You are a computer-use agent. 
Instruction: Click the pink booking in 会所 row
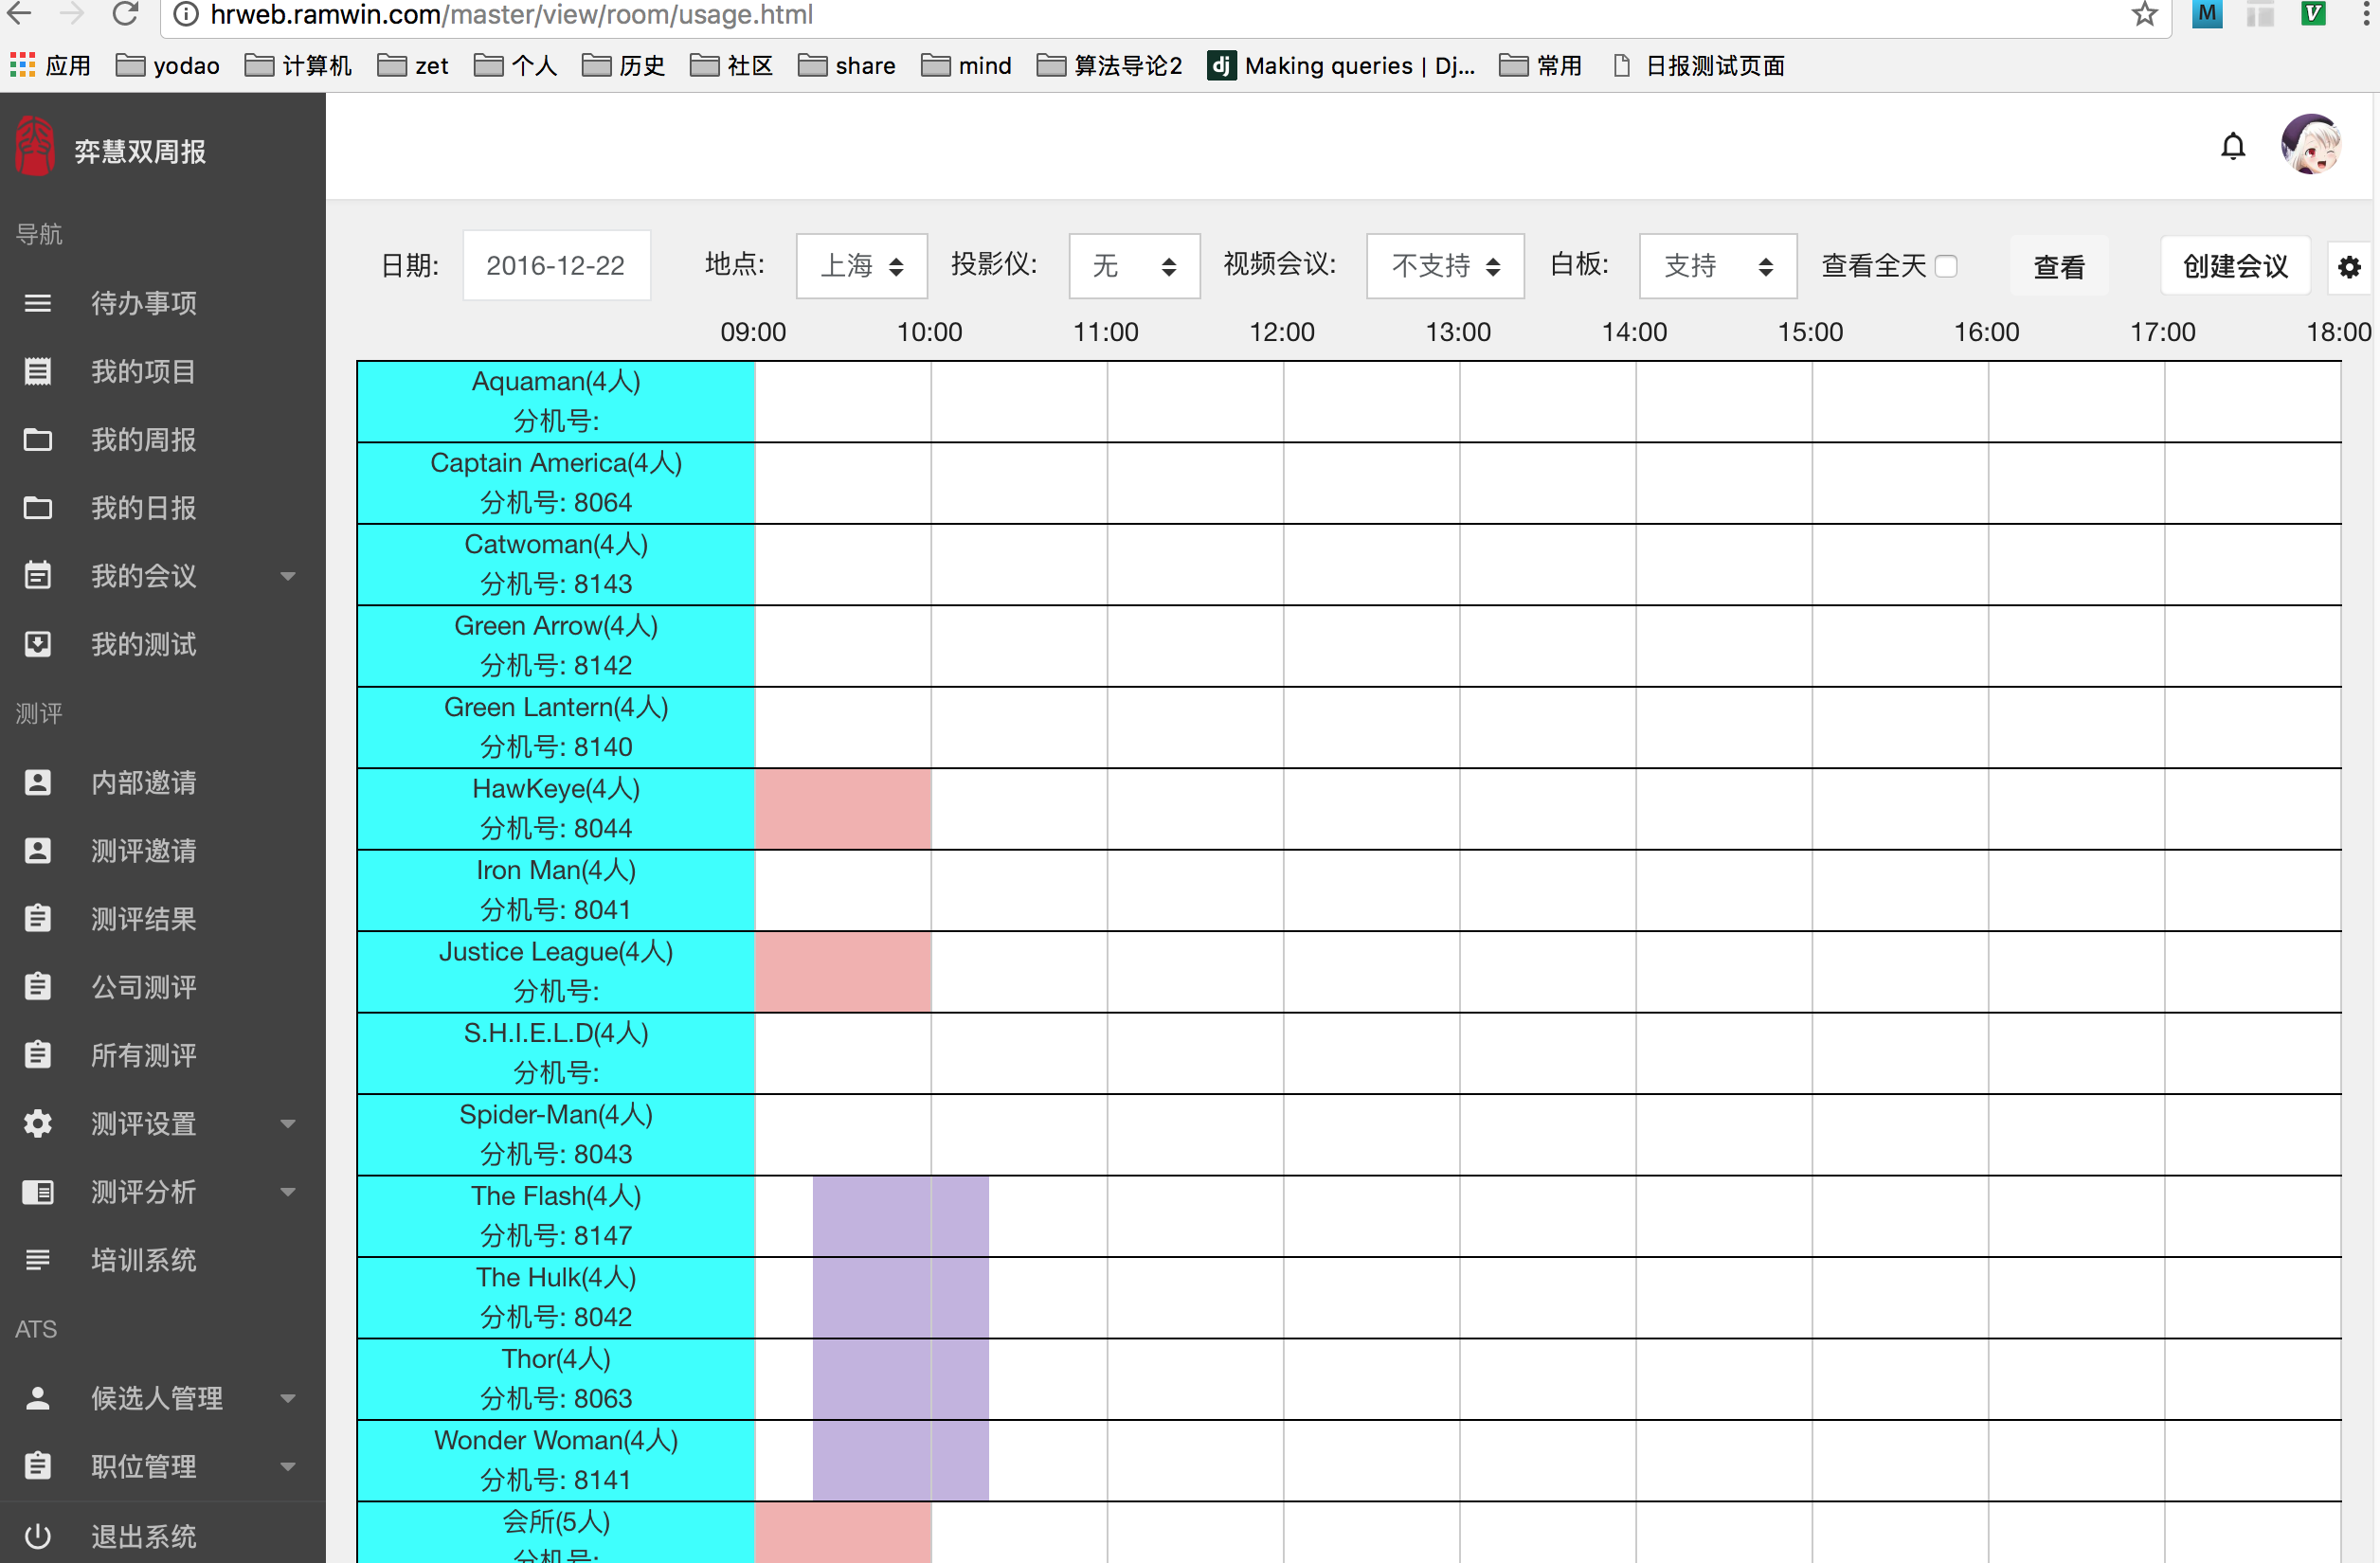843,1533
